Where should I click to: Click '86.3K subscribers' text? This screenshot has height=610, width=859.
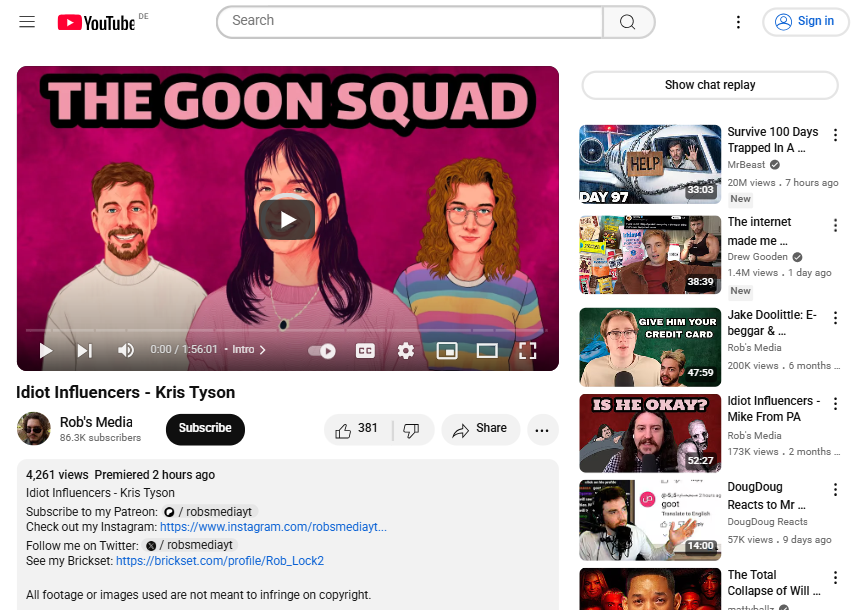tap(100, 438)
